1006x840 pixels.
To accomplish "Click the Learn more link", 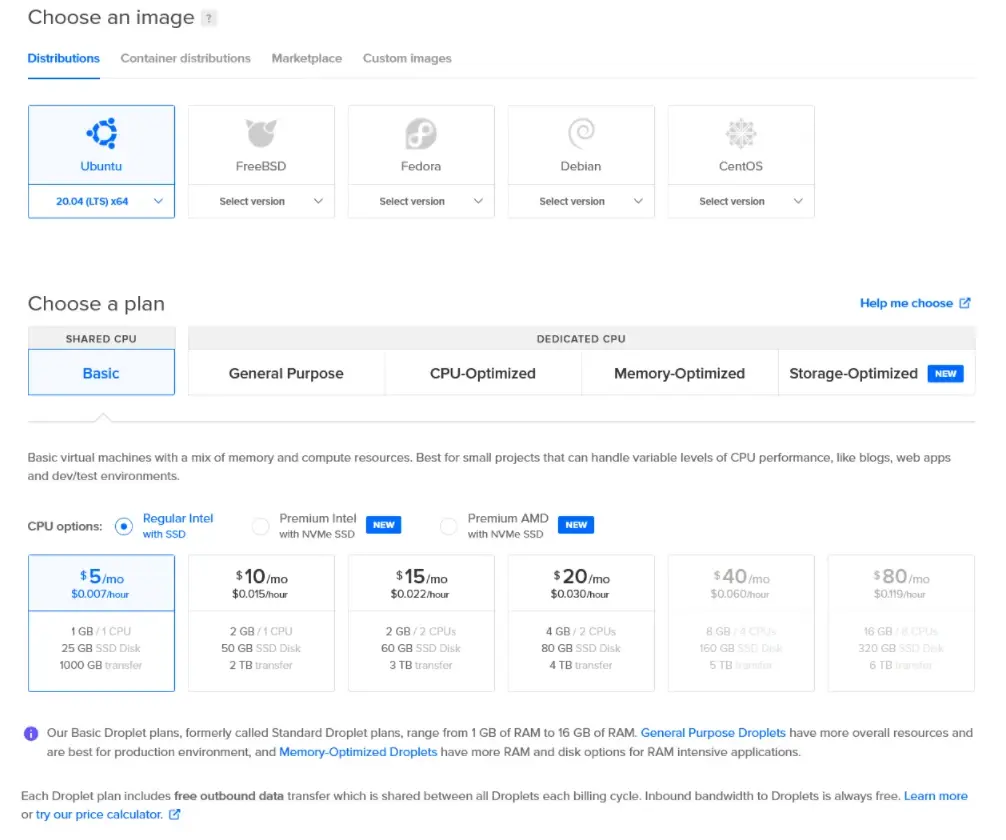I will 935,796.
